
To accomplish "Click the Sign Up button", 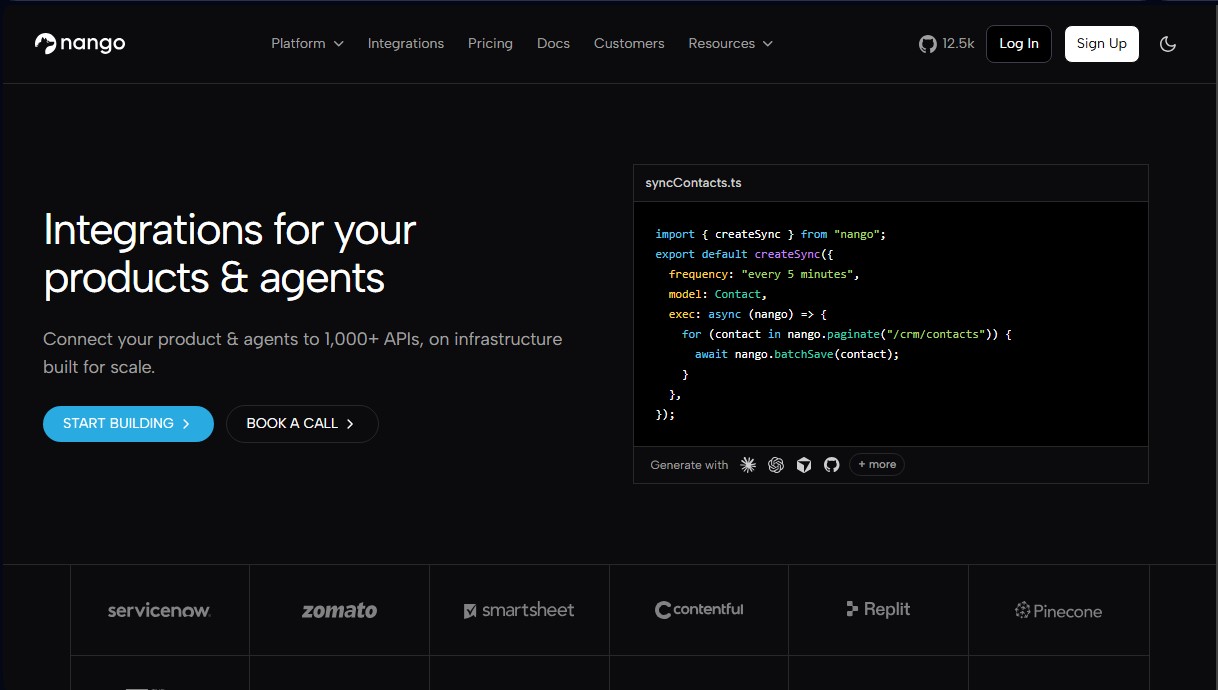I will (x=1102, y=44).
